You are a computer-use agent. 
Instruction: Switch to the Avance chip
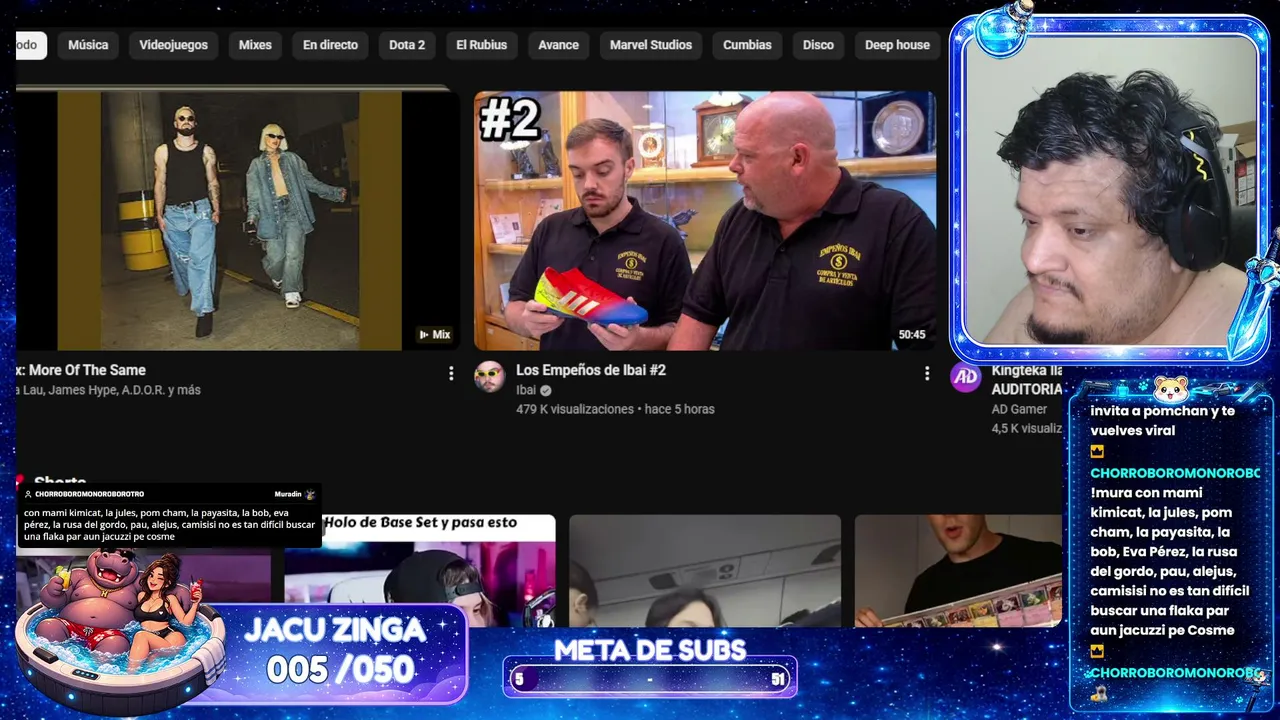[x=558, y=45]
